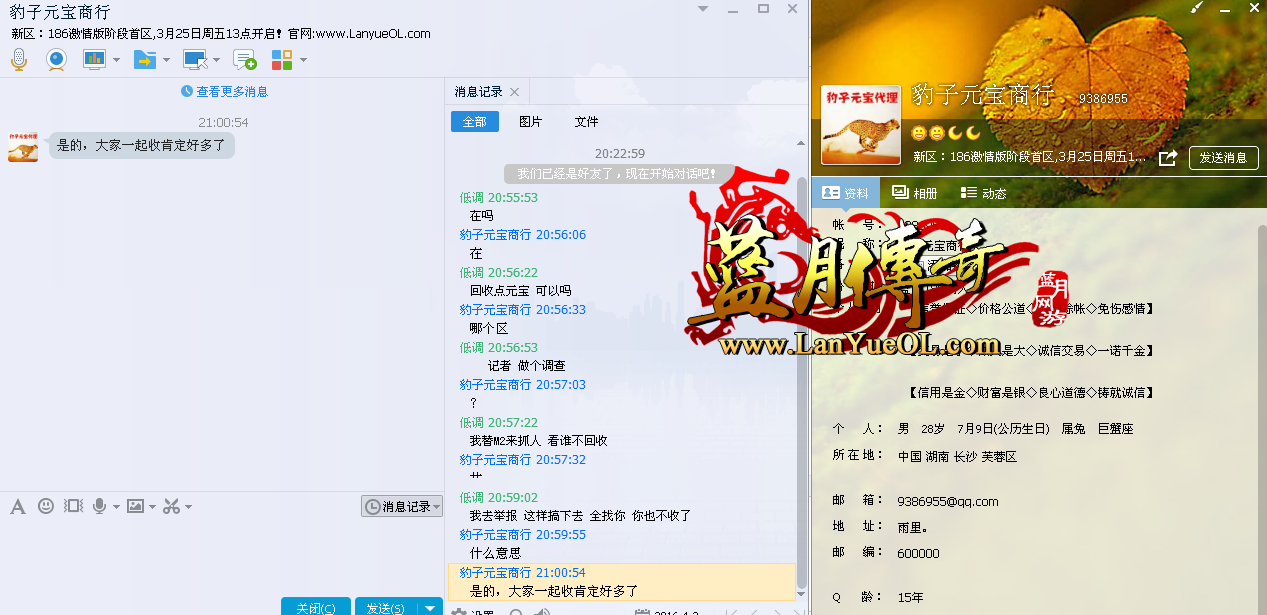1267x615 pixels.
Task: Send a window shake nudge
Action: pyautogui.click(x=72, y=506)
